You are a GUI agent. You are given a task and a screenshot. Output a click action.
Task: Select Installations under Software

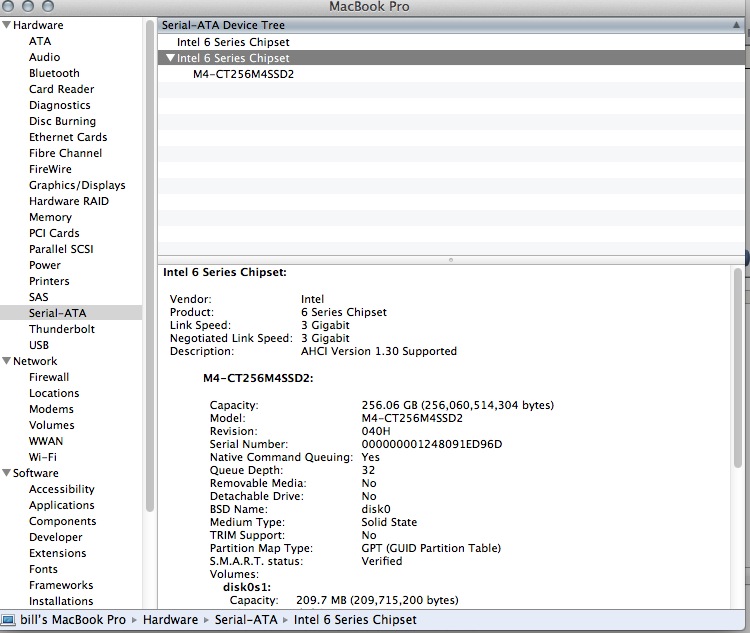(x=61, y=601)
